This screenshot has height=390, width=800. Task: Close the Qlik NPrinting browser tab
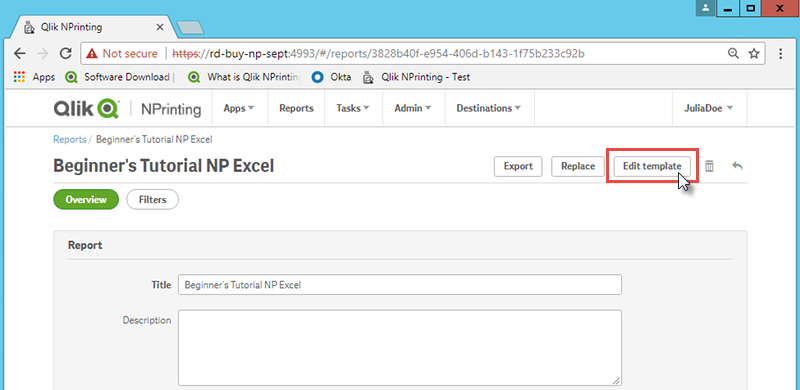coord(160,27)
